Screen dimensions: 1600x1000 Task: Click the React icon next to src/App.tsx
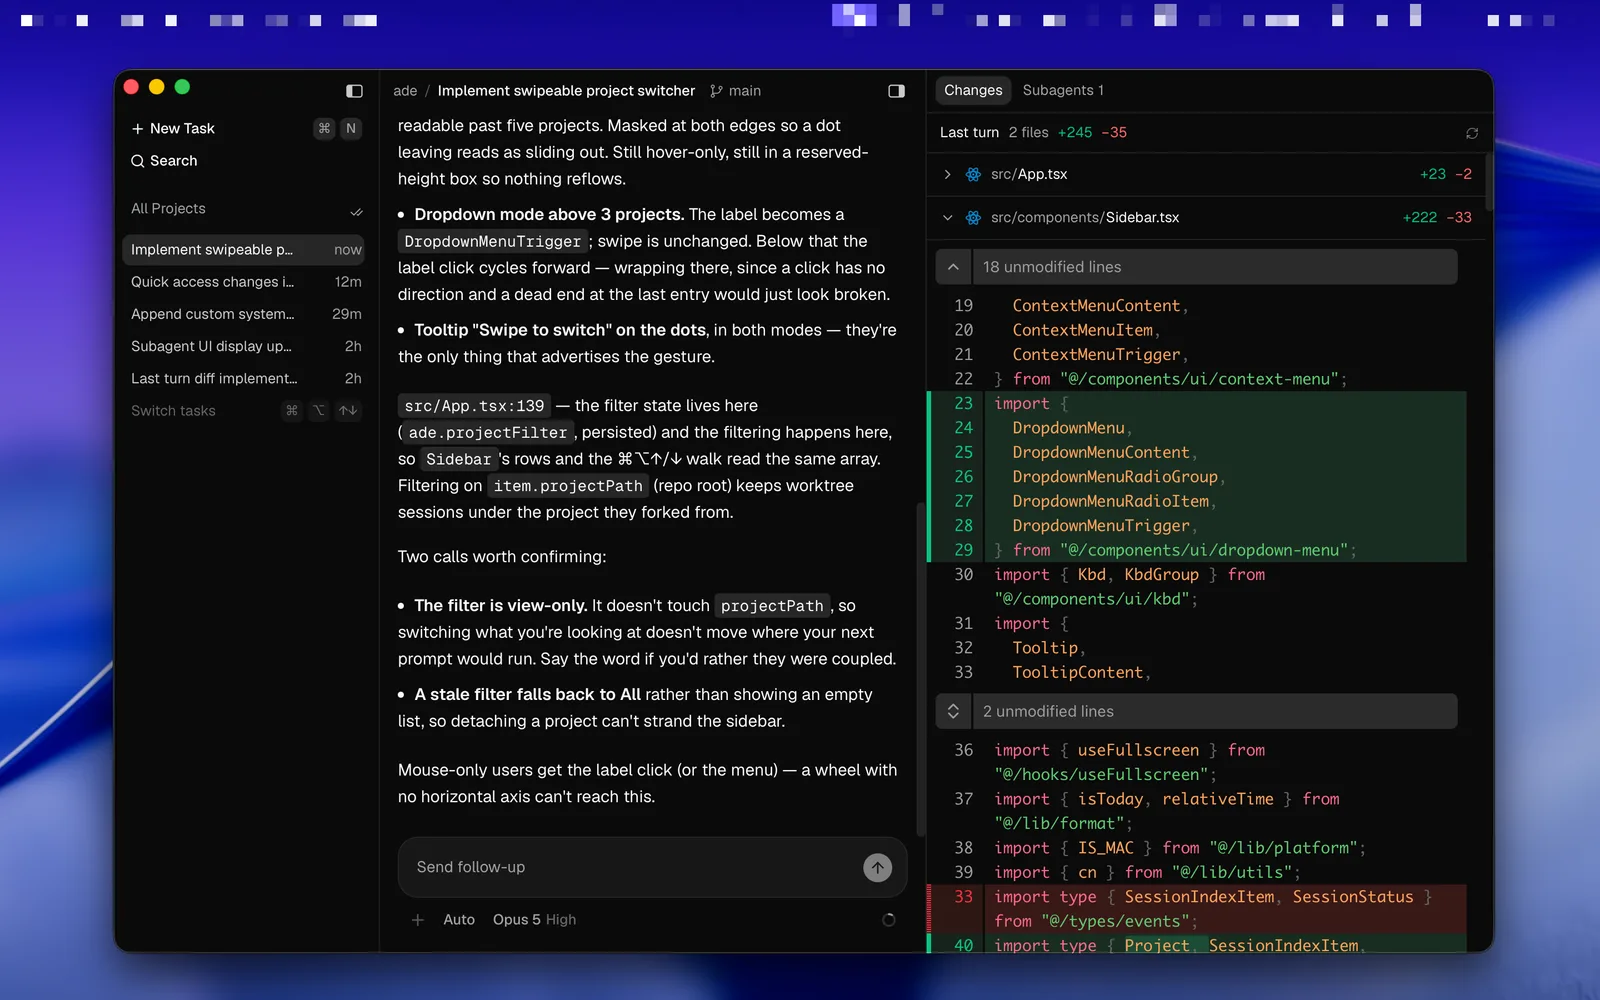coord(973,174)
